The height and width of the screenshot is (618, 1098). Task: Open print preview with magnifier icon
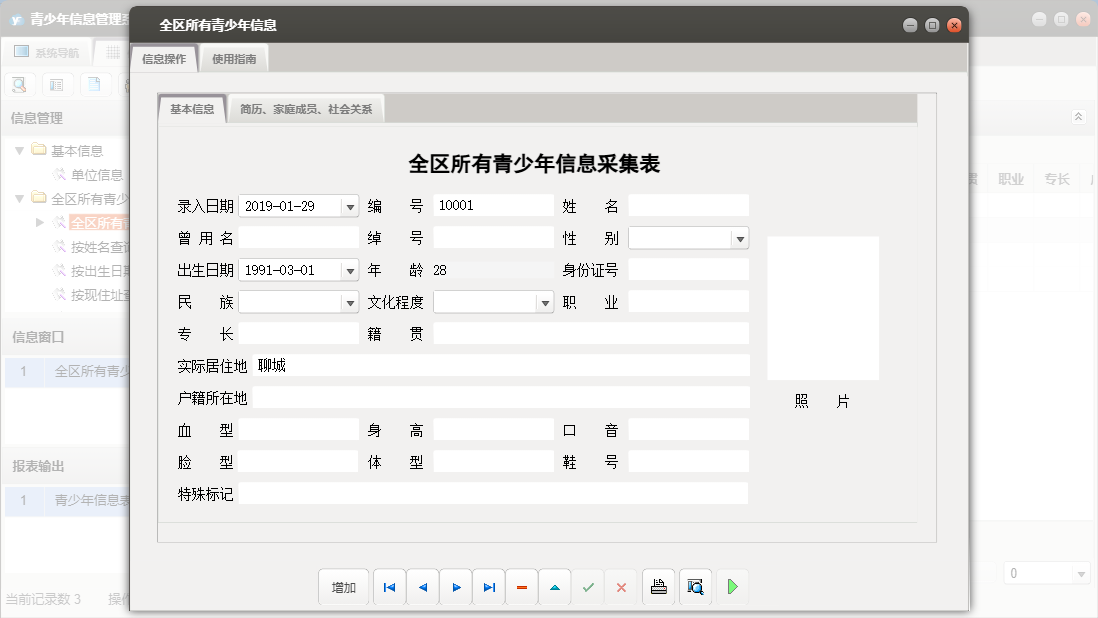point(695,587)
